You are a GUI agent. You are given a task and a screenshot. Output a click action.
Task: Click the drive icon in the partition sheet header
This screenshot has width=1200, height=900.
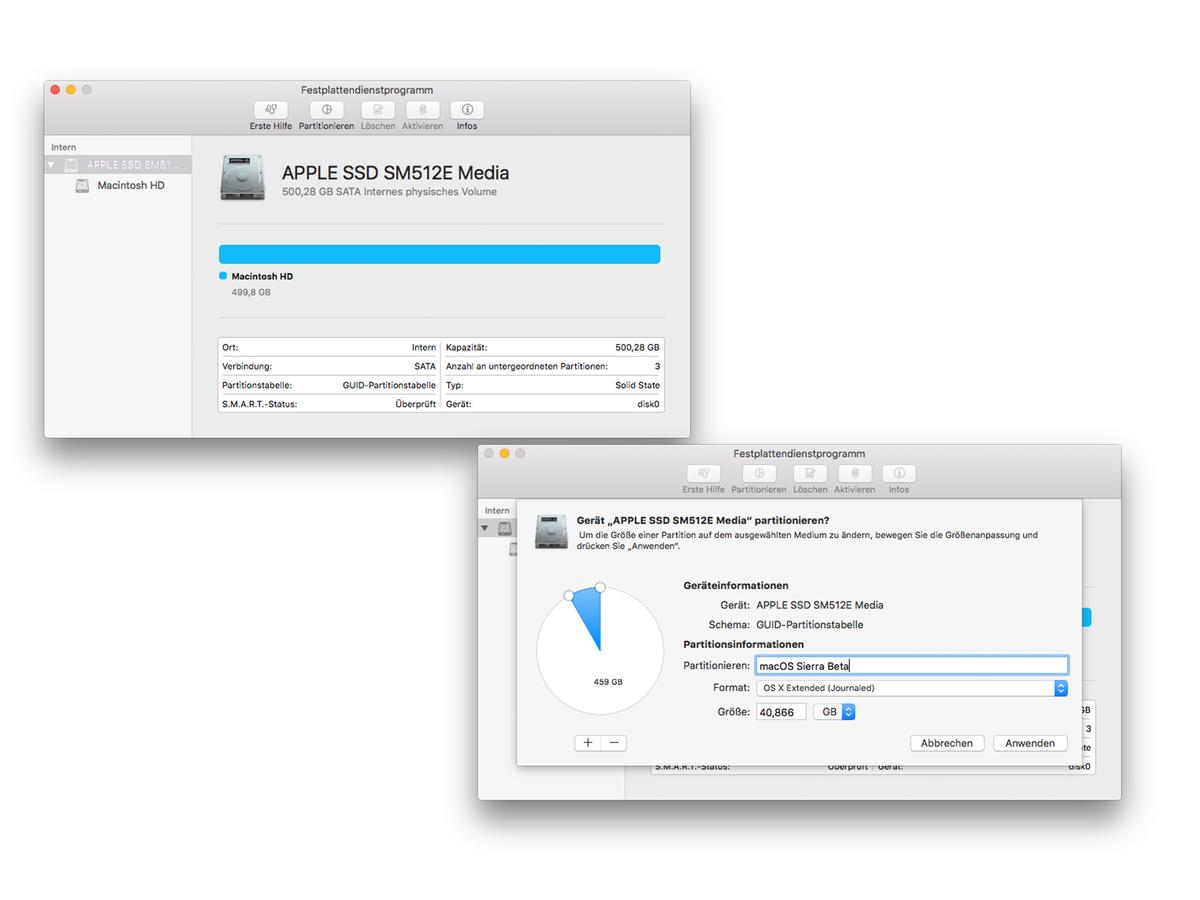click(x=552, y=532)
